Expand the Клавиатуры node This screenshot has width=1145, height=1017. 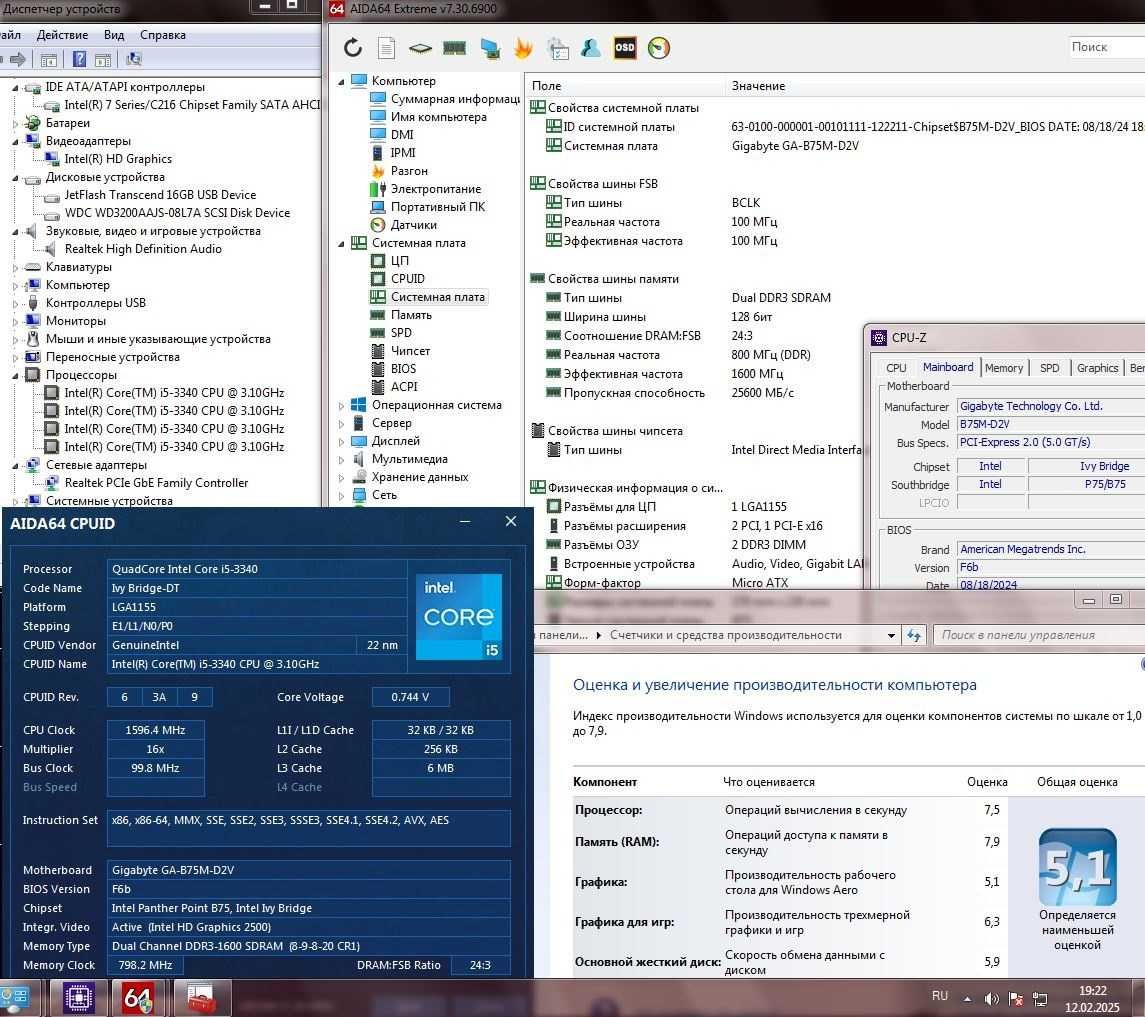point(15,267)
